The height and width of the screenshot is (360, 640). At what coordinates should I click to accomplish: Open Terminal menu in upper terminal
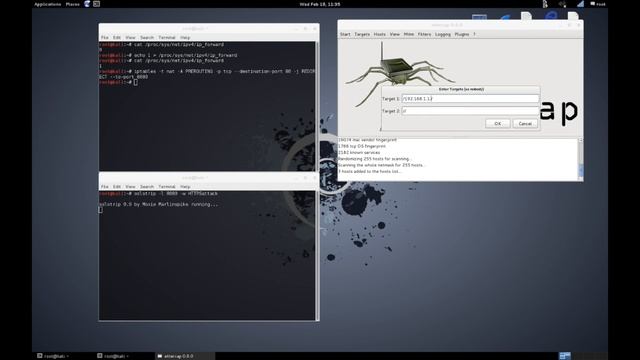pos(167,38)
